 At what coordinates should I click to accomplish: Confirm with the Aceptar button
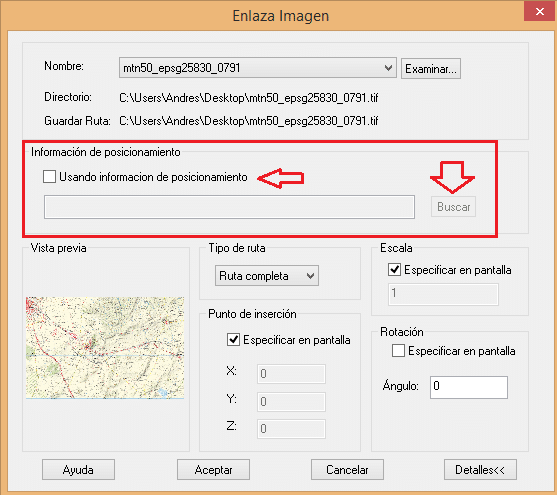click(213, 470)
